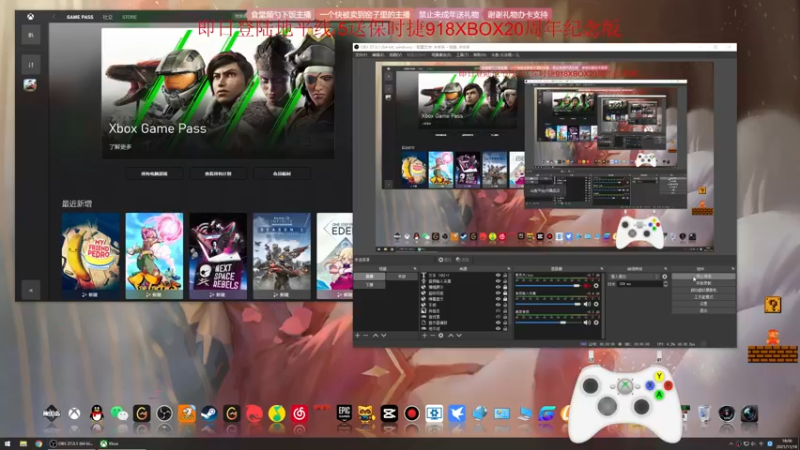
Task: Open CapCut icon in the dock
Action: point(389,414)
